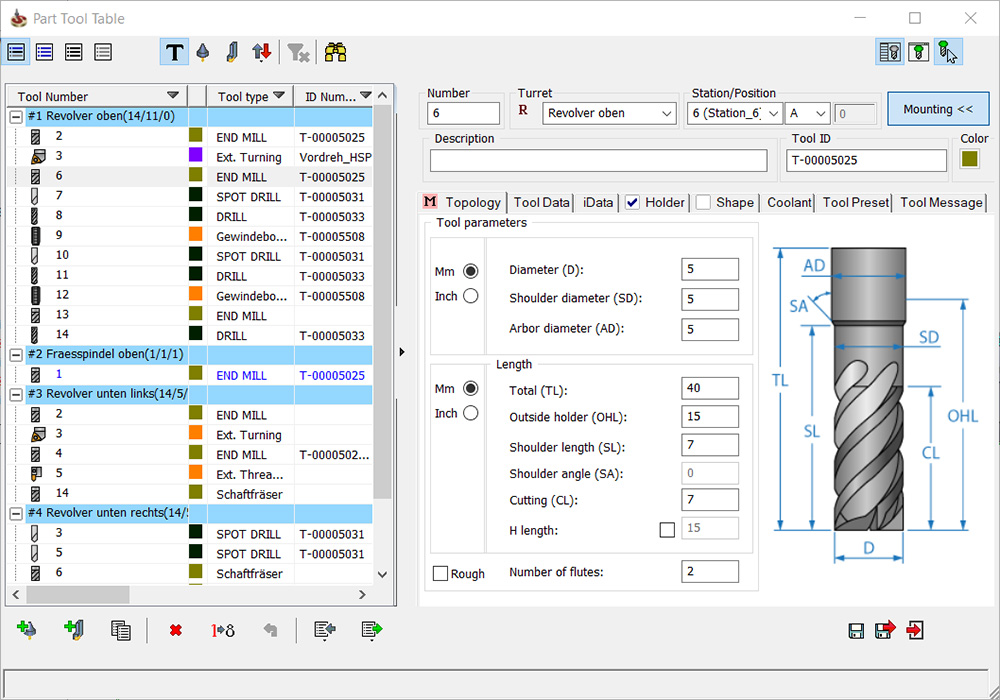Click the clear filter funnel icon

(x=298, y=52)
